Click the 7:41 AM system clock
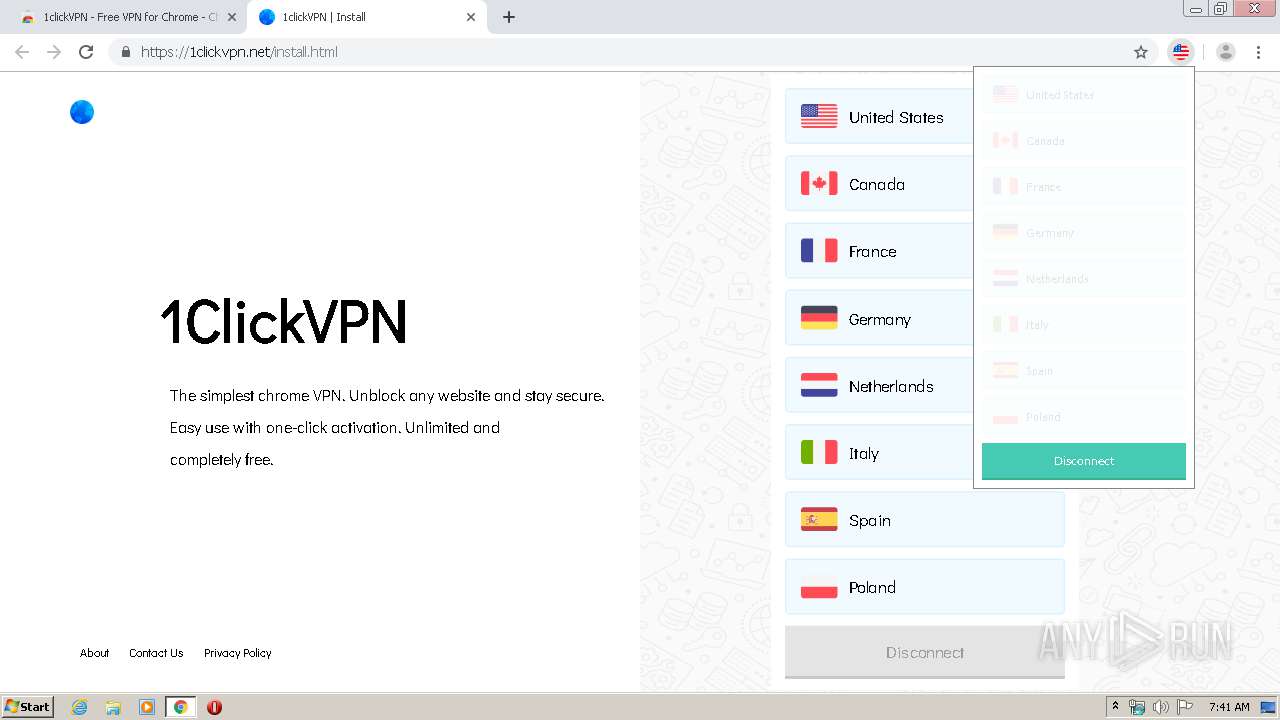The width and height of the screenshot is (1280, 720). pos(1229,707)
